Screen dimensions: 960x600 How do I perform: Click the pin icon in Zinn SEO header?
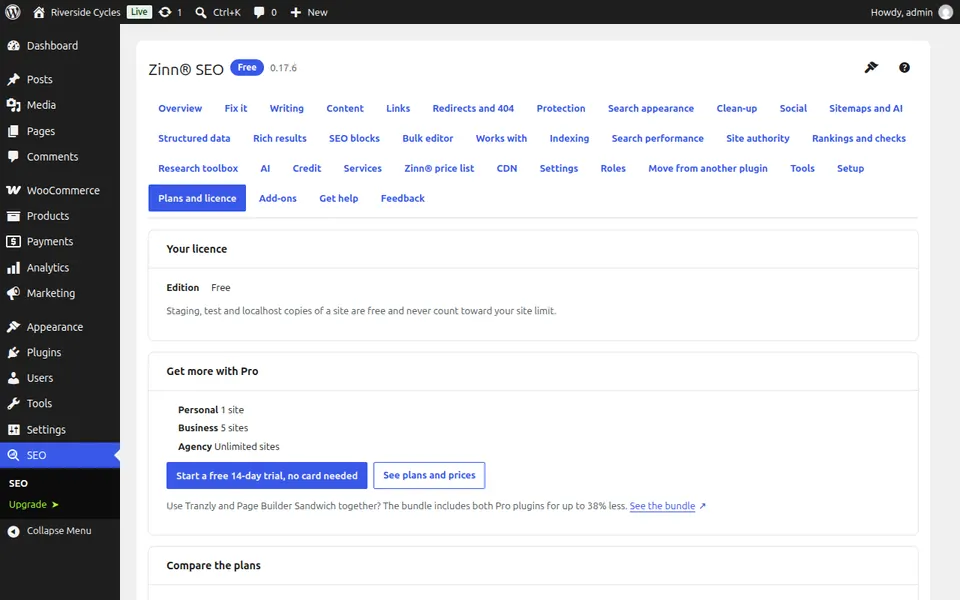(871, 67)
